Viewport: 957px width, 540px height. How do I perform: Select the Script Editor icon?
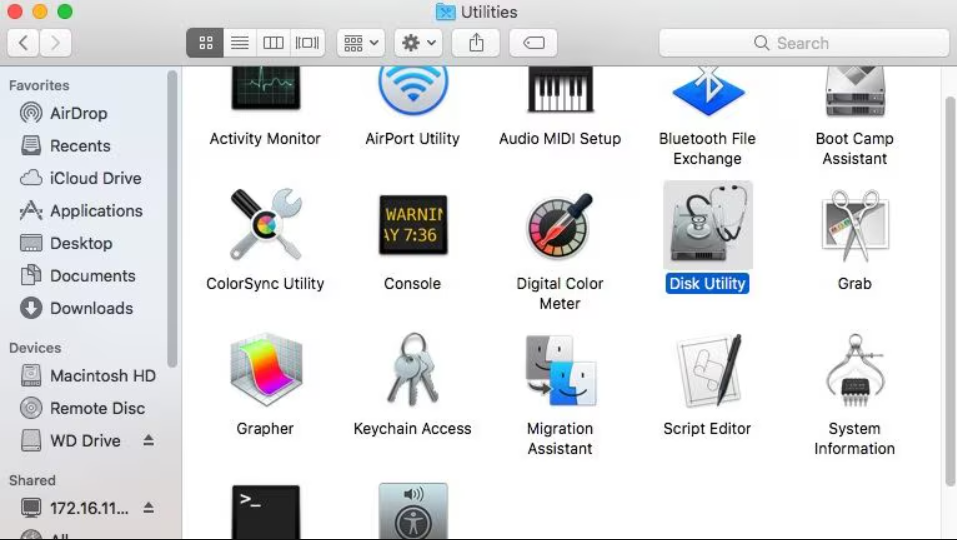point(708,370)
